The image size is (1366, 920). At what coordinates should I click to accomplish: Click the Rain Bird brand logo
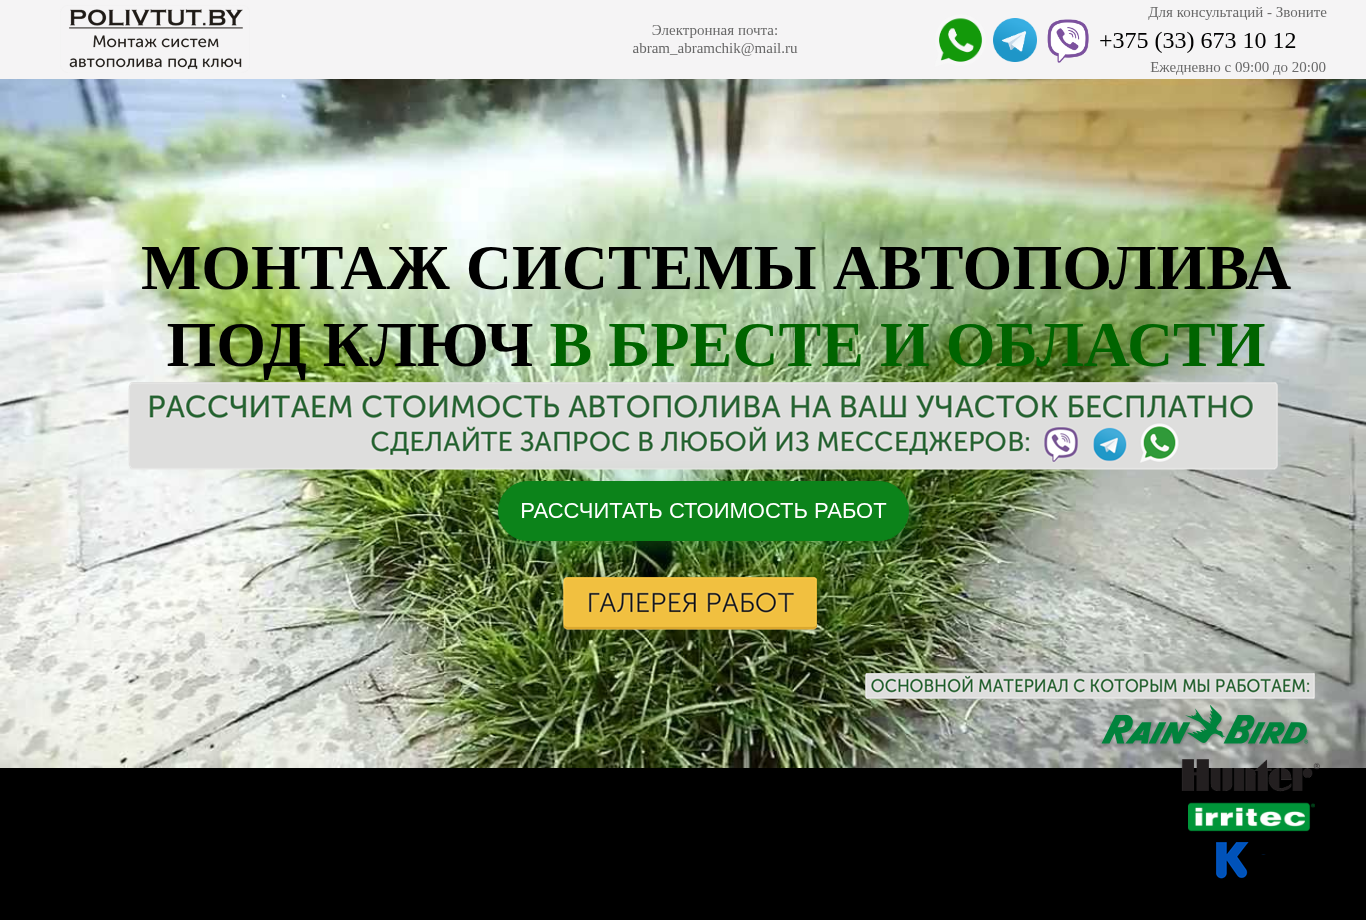(1205, 727)
